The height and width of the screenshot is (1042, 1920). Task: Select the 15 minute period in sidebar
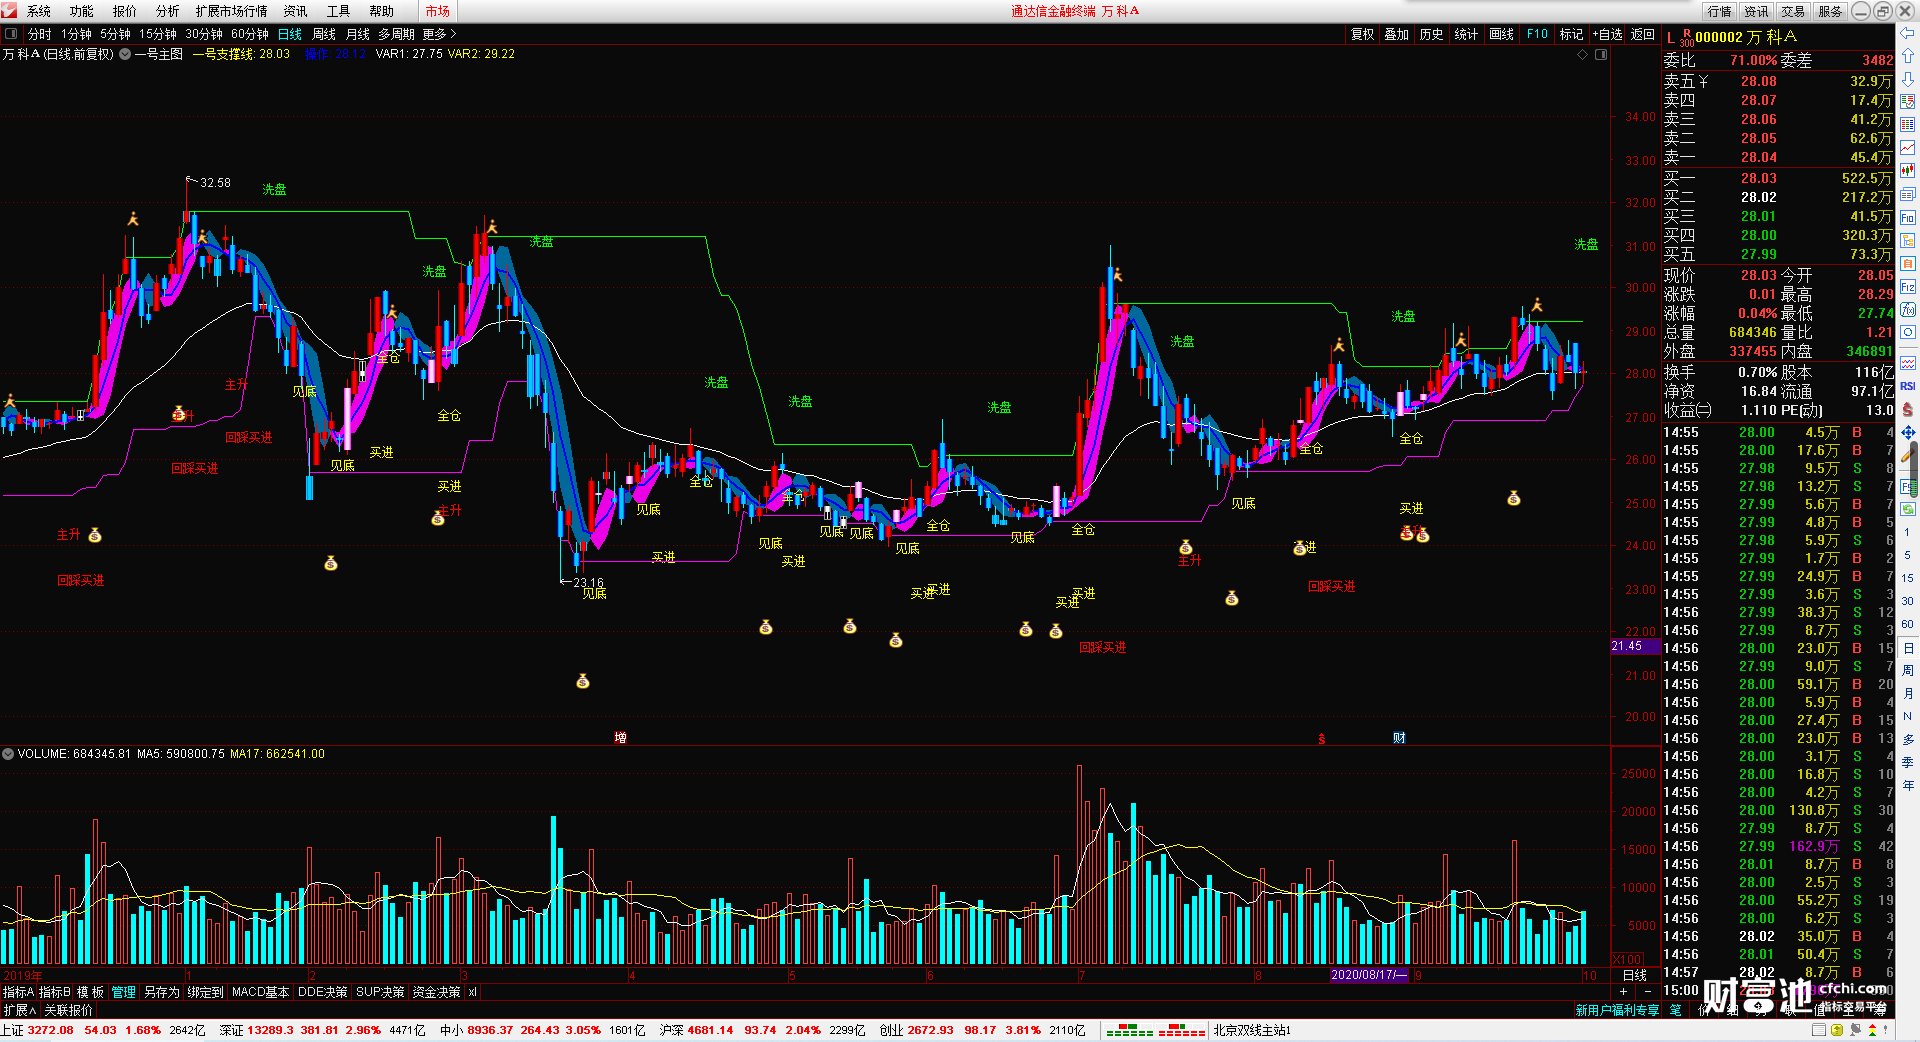[1908, 578]
